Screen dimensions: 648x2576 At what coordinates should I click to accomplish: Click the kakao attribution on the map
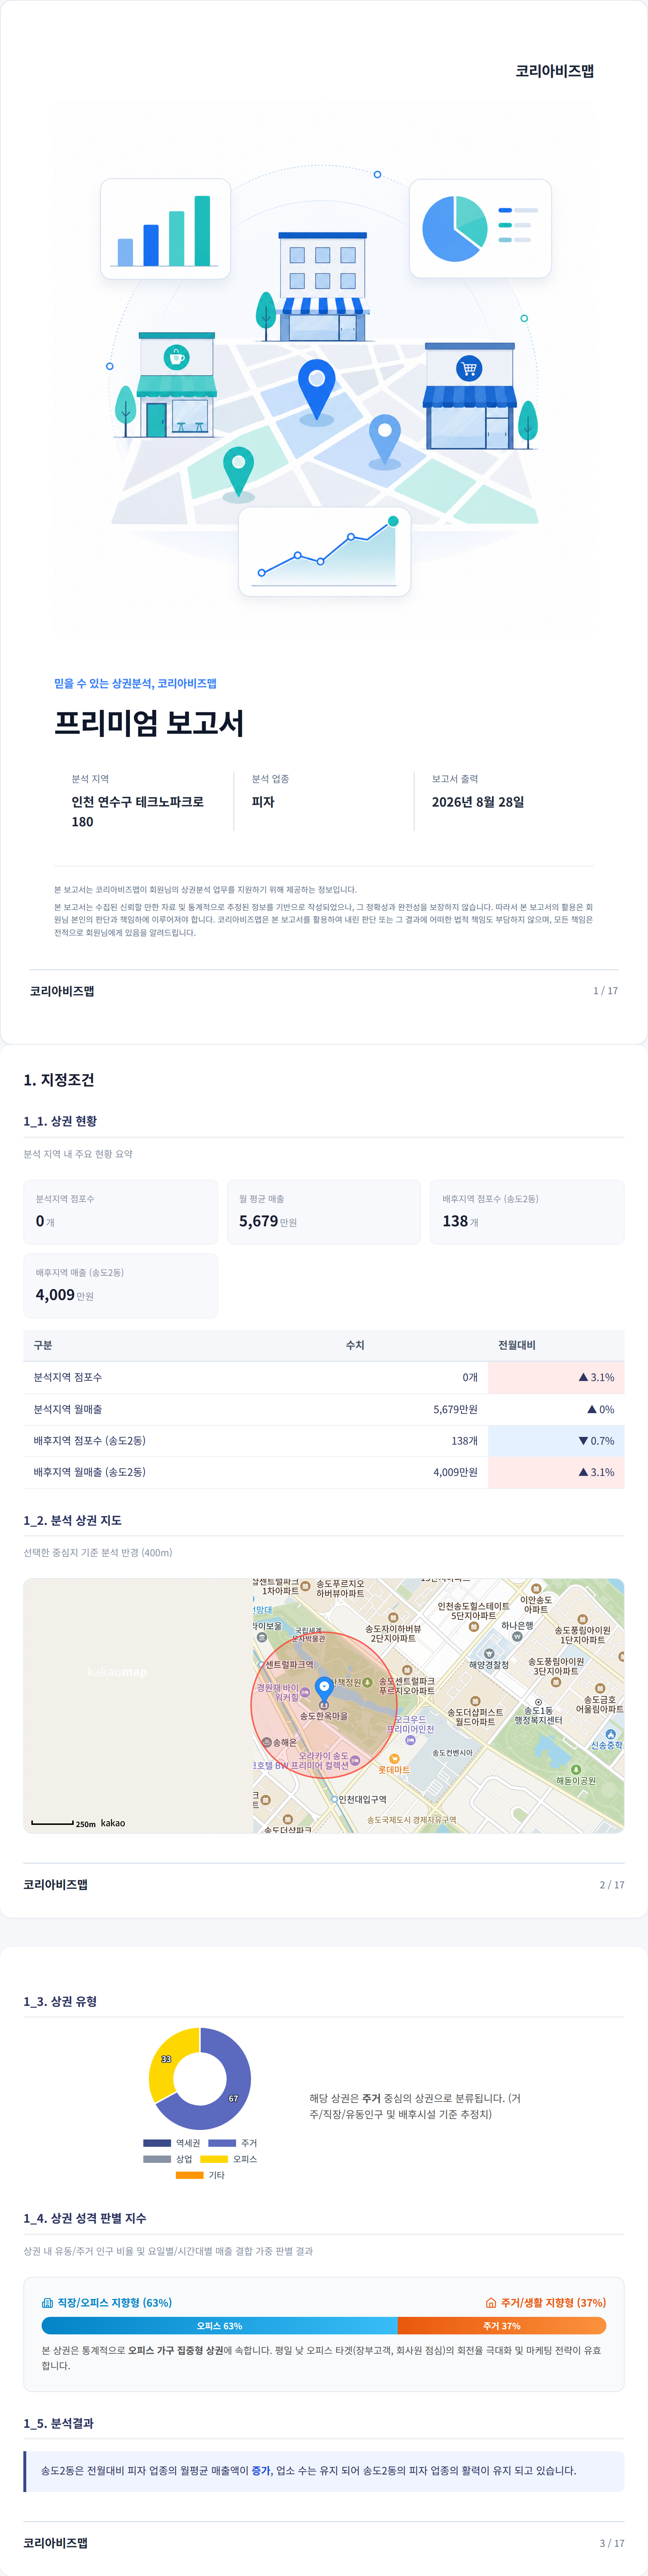click(x=113, y=1823)
